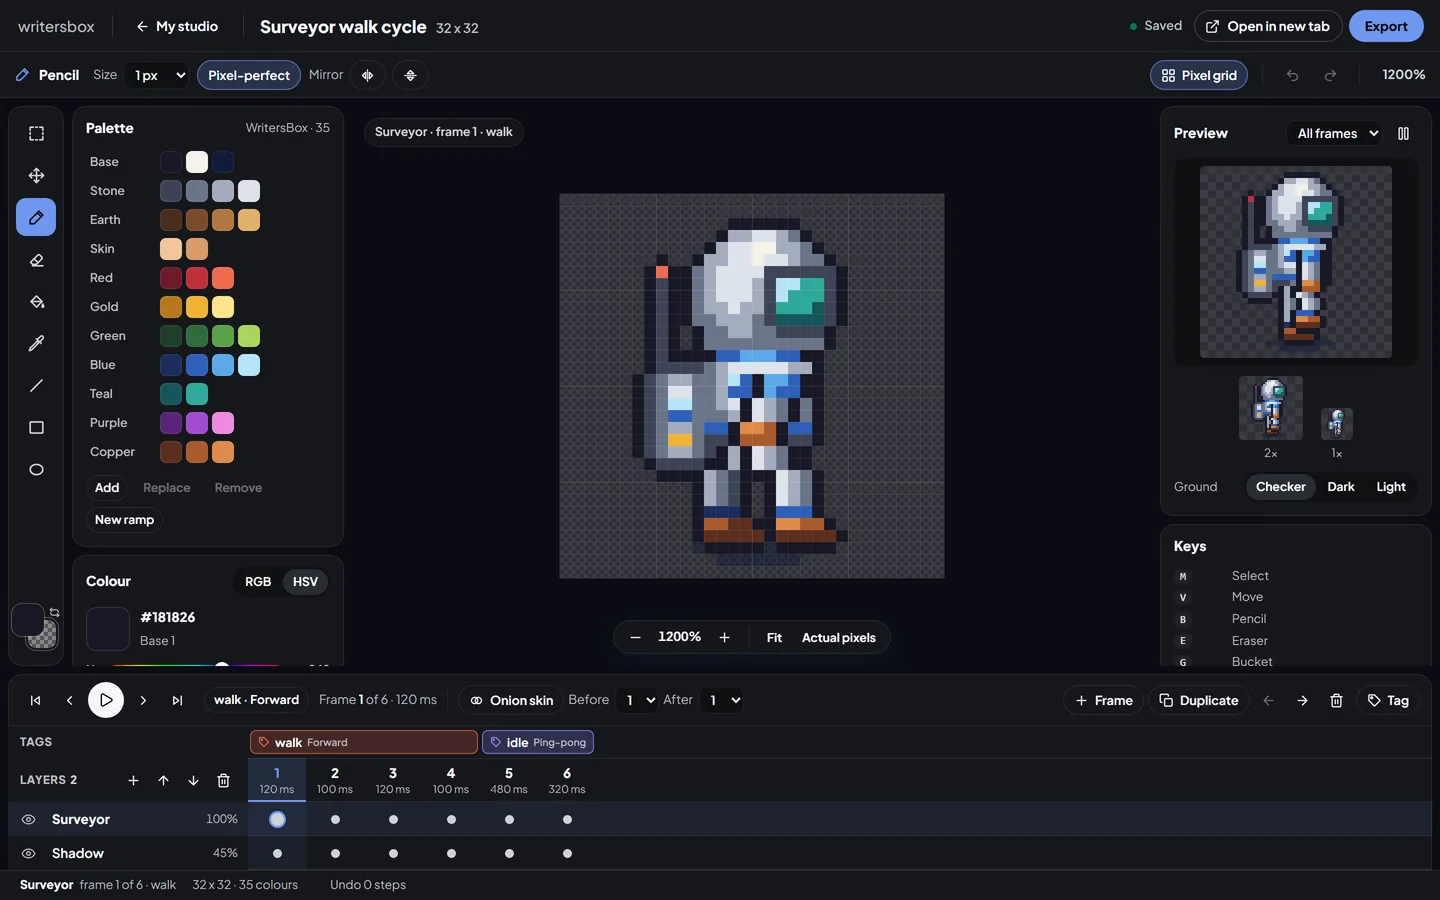Select the Bucket fill tool
Image resolution: width=1440 pixels, height=900 pixels.
[x=36, y=302]
